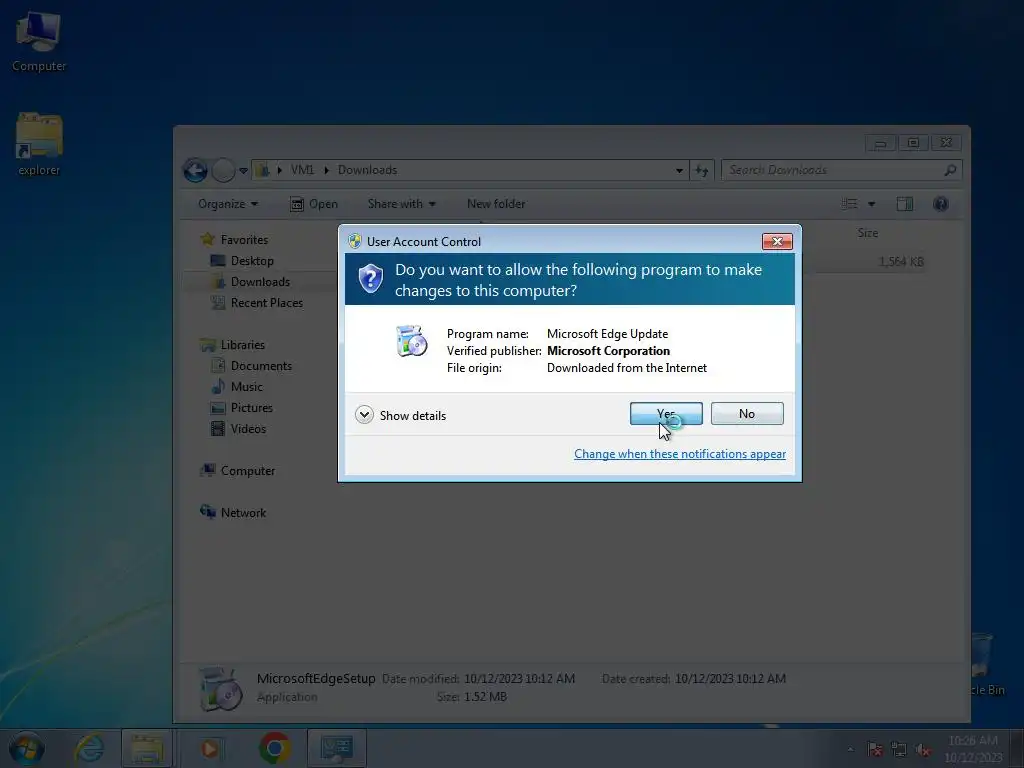The height and width of the screenshot is (768, 1024).
Task: Click the Microsoft Edge Update installer icon
Action: [x=411, y=341]
